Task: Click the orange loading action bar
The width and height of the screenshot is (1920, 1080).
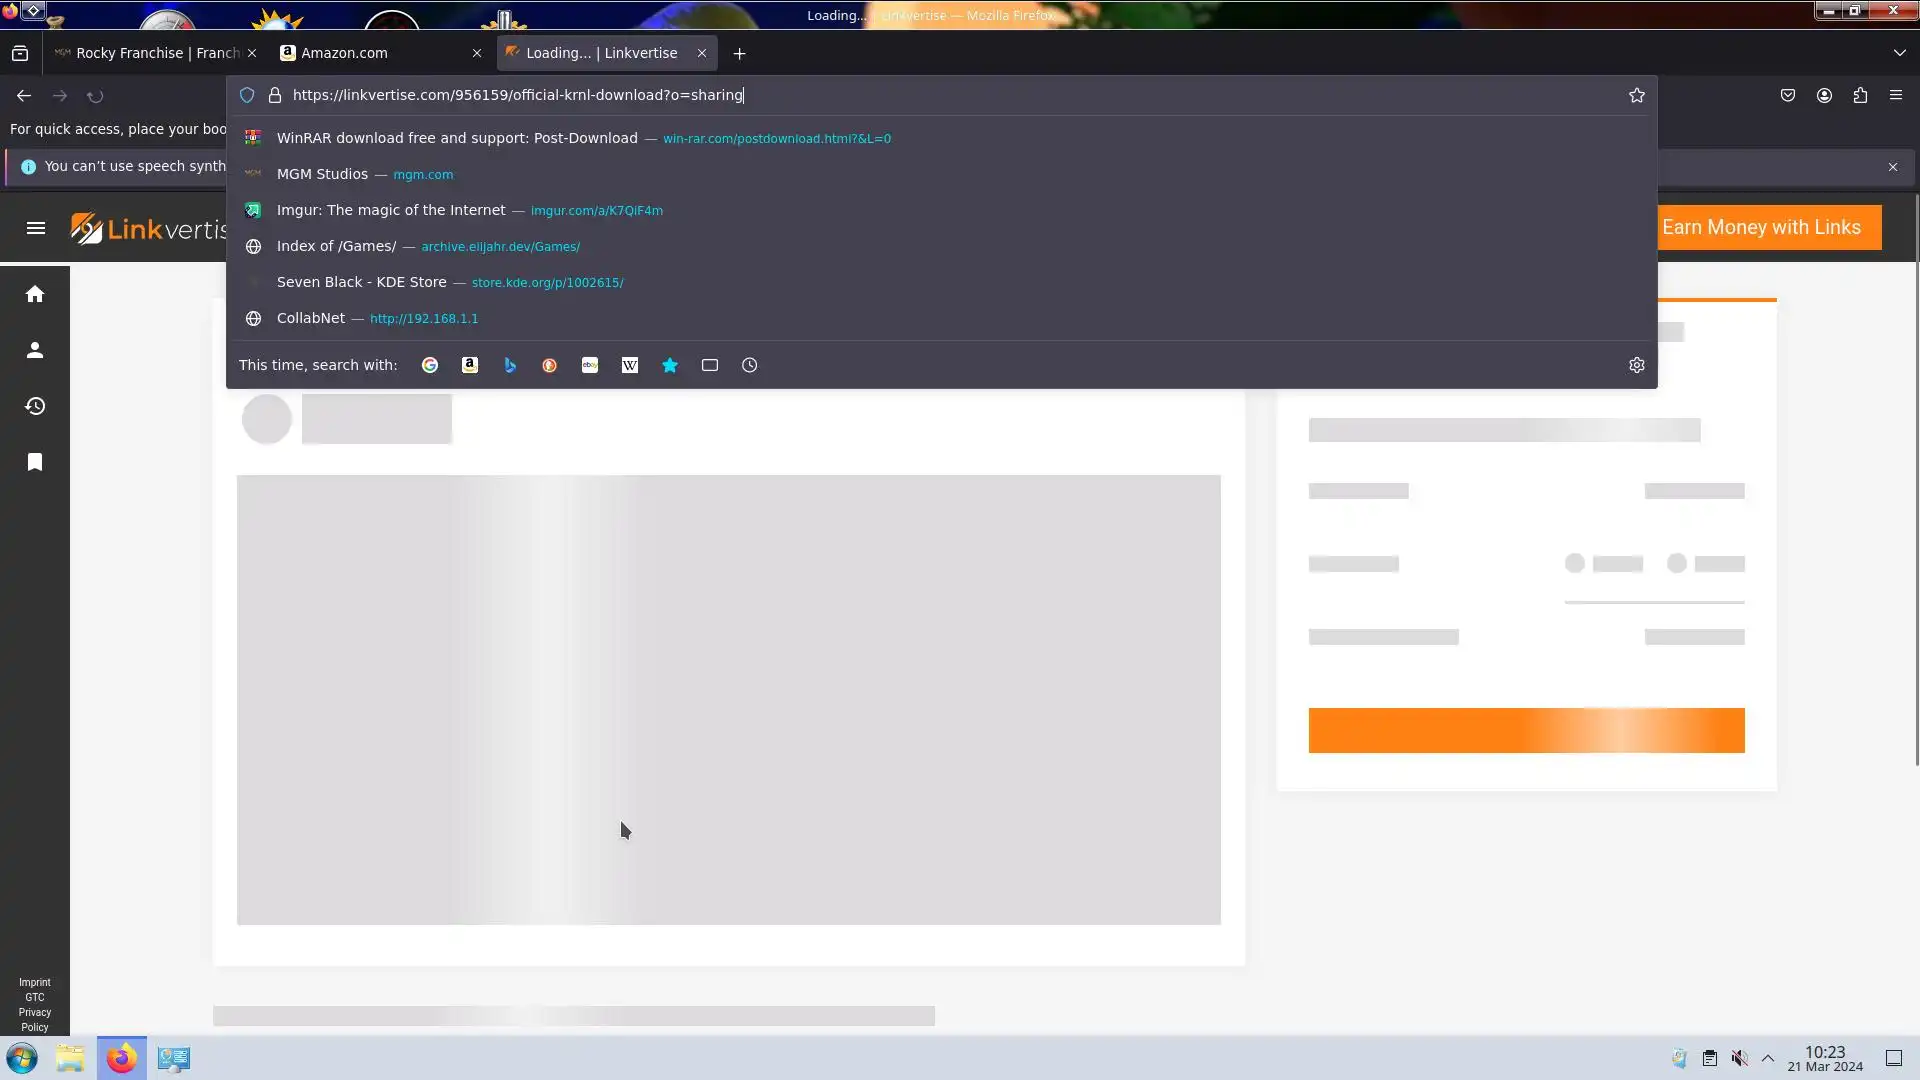Action: pos(1526,730)
